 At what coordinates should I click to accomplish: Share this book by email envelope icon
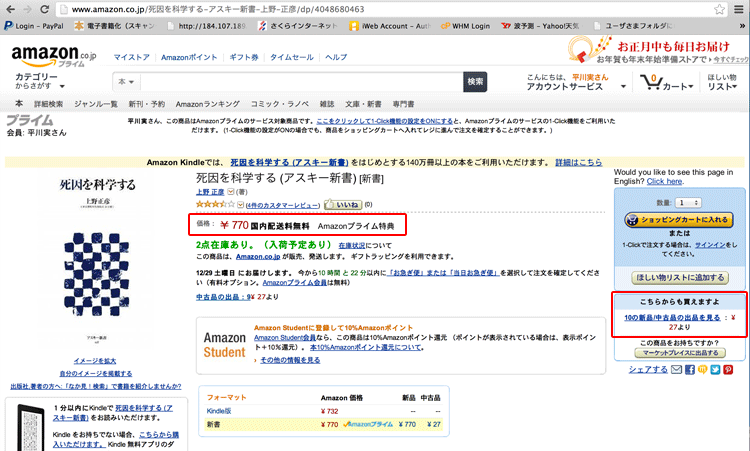click(677, 369)
